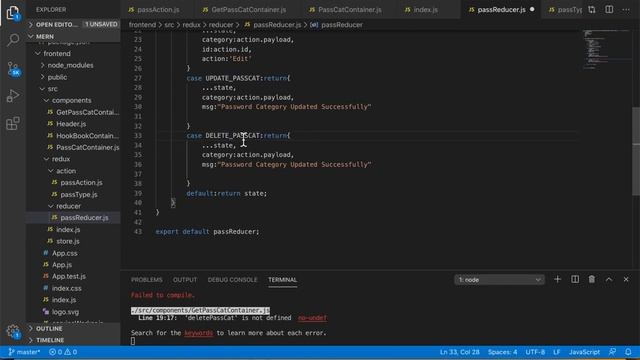Viewport: 640px width, 360px height.
Task: Click 'passReducer' symbol in breadcrumb
Action: pos(342,25)
